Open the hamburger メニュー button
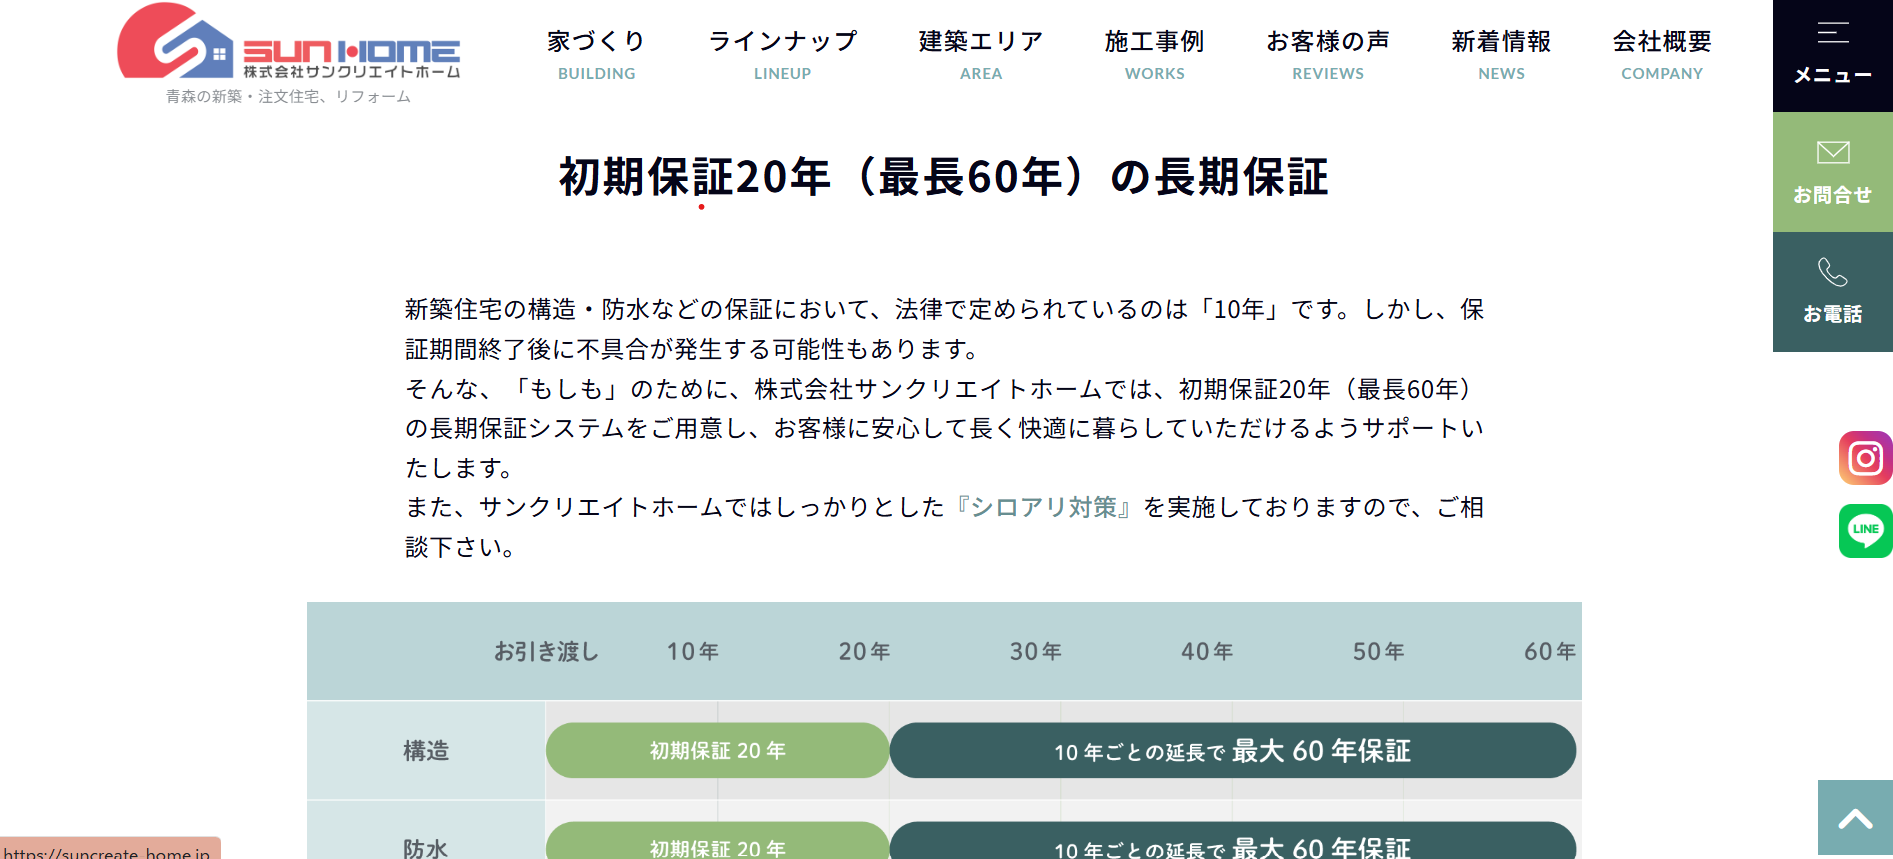 [1832, 53]
